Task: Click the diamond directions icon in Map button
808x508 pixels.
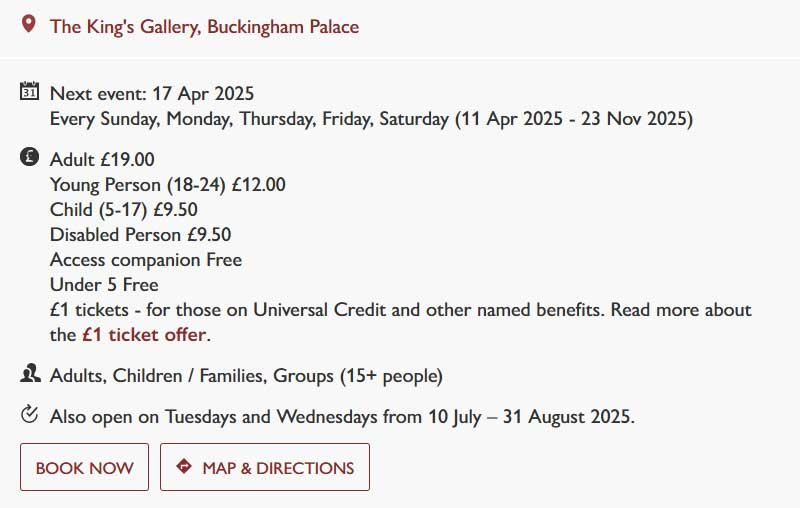Action: click(183, 467)
